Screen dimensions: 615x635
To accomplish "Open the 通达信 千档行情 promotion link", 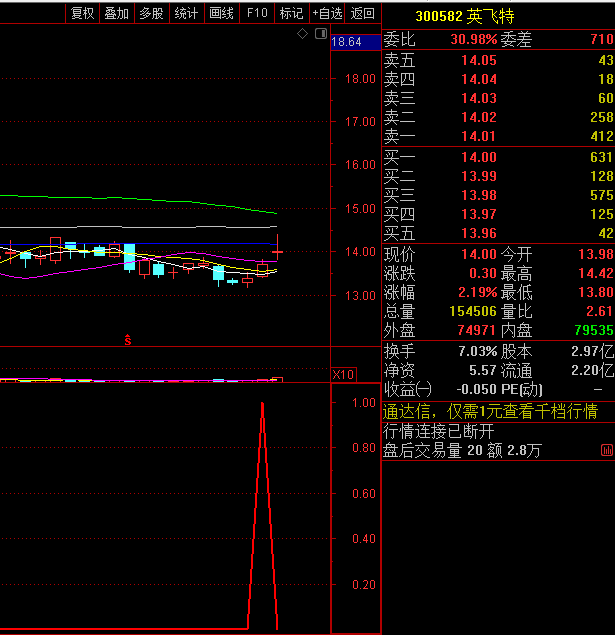I will (x=490, y=411).
